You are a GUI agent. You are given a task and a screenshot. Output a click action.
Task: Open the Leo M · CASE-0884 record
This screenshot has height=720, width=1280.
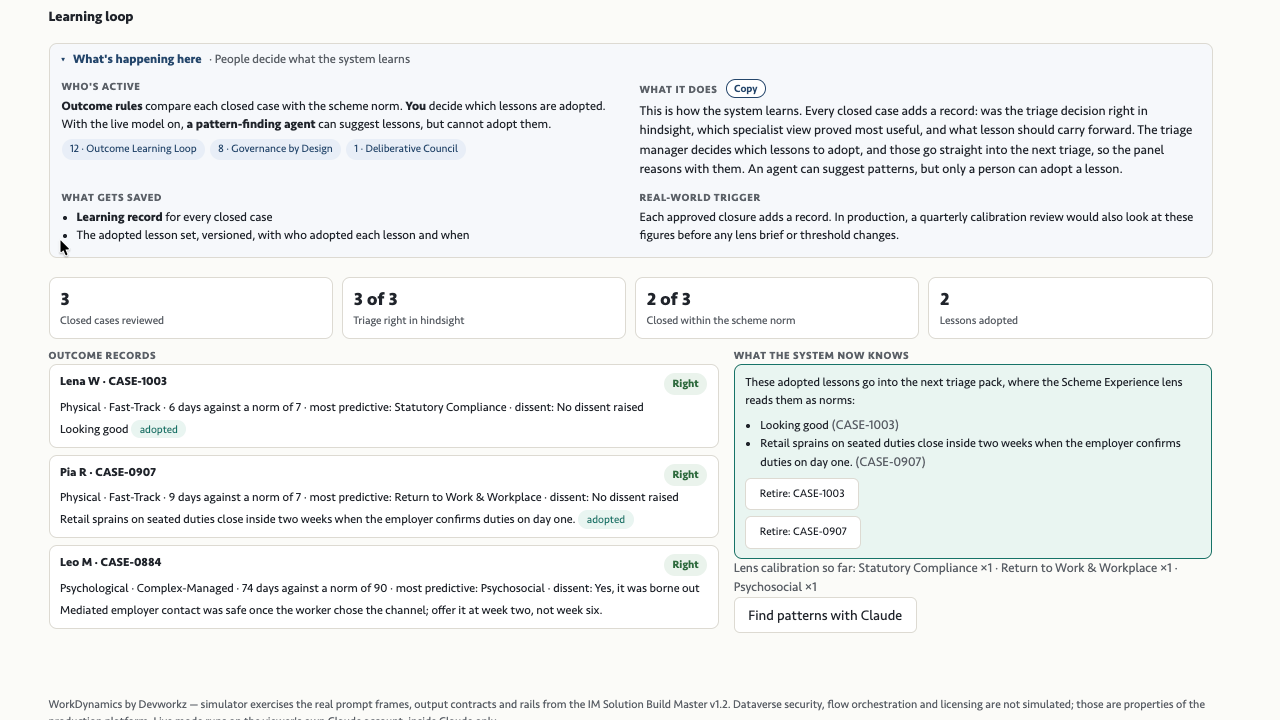click(x=384, y=587)
